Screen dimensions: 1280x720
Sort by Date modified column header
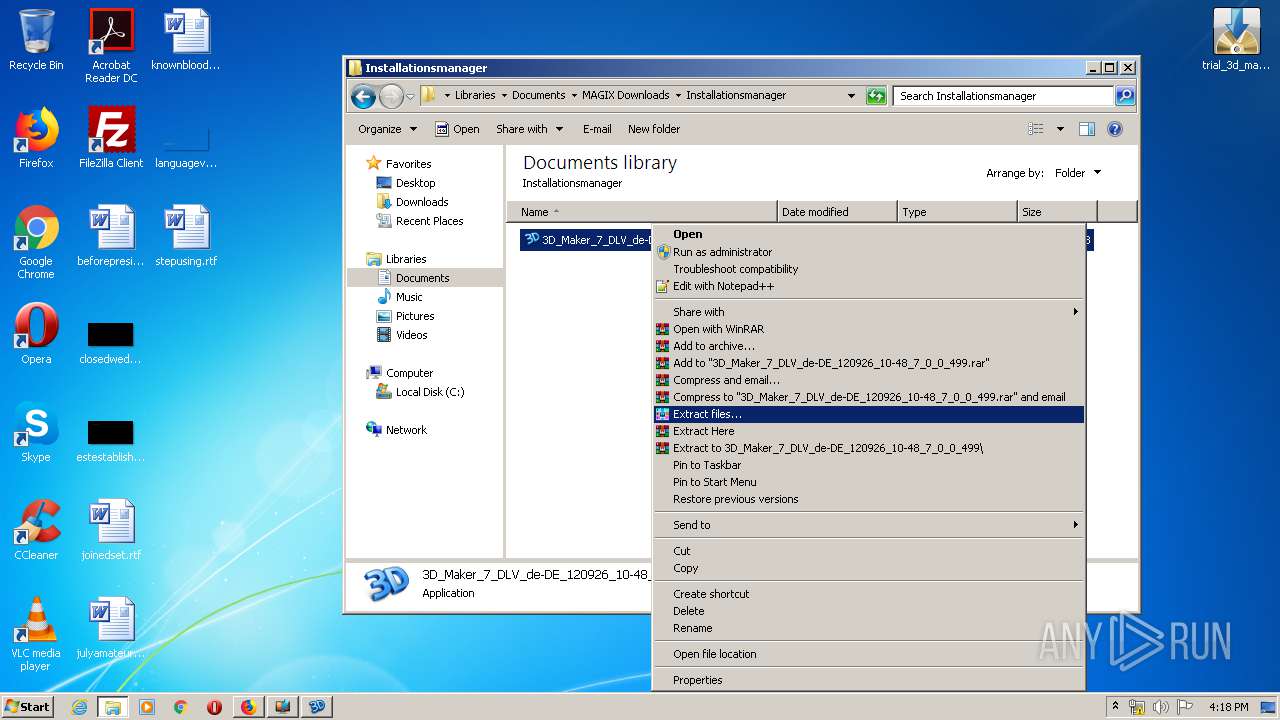click(x=837, y=212)
